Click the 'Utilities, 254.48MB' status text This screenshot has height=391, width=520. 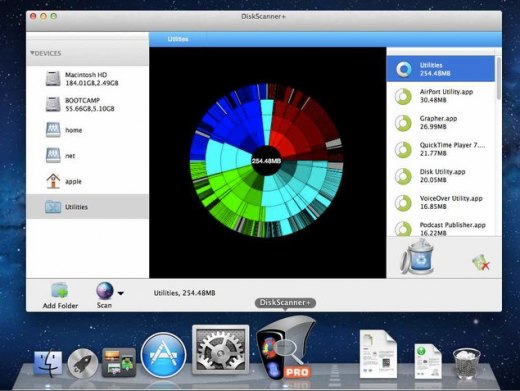click(x=184, y=293)
